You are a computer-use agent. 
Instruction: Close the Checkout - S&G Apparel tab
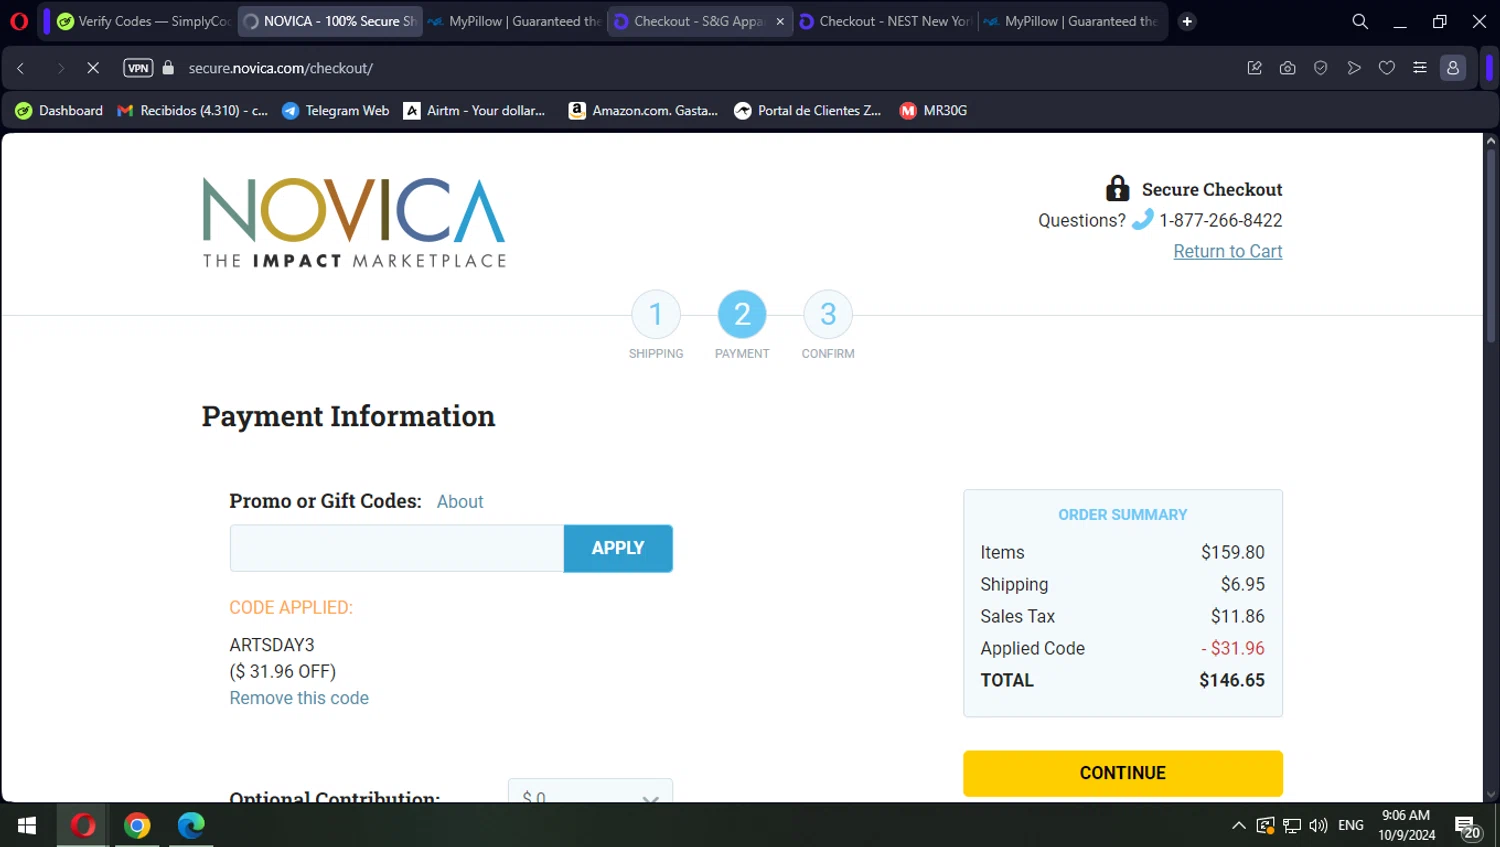pos(780,21)
